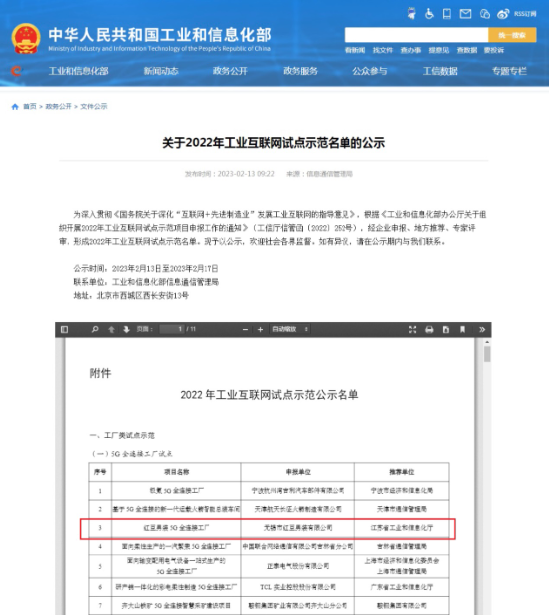Open the 新闻动态 navigation menu

[x=161, y=71]
